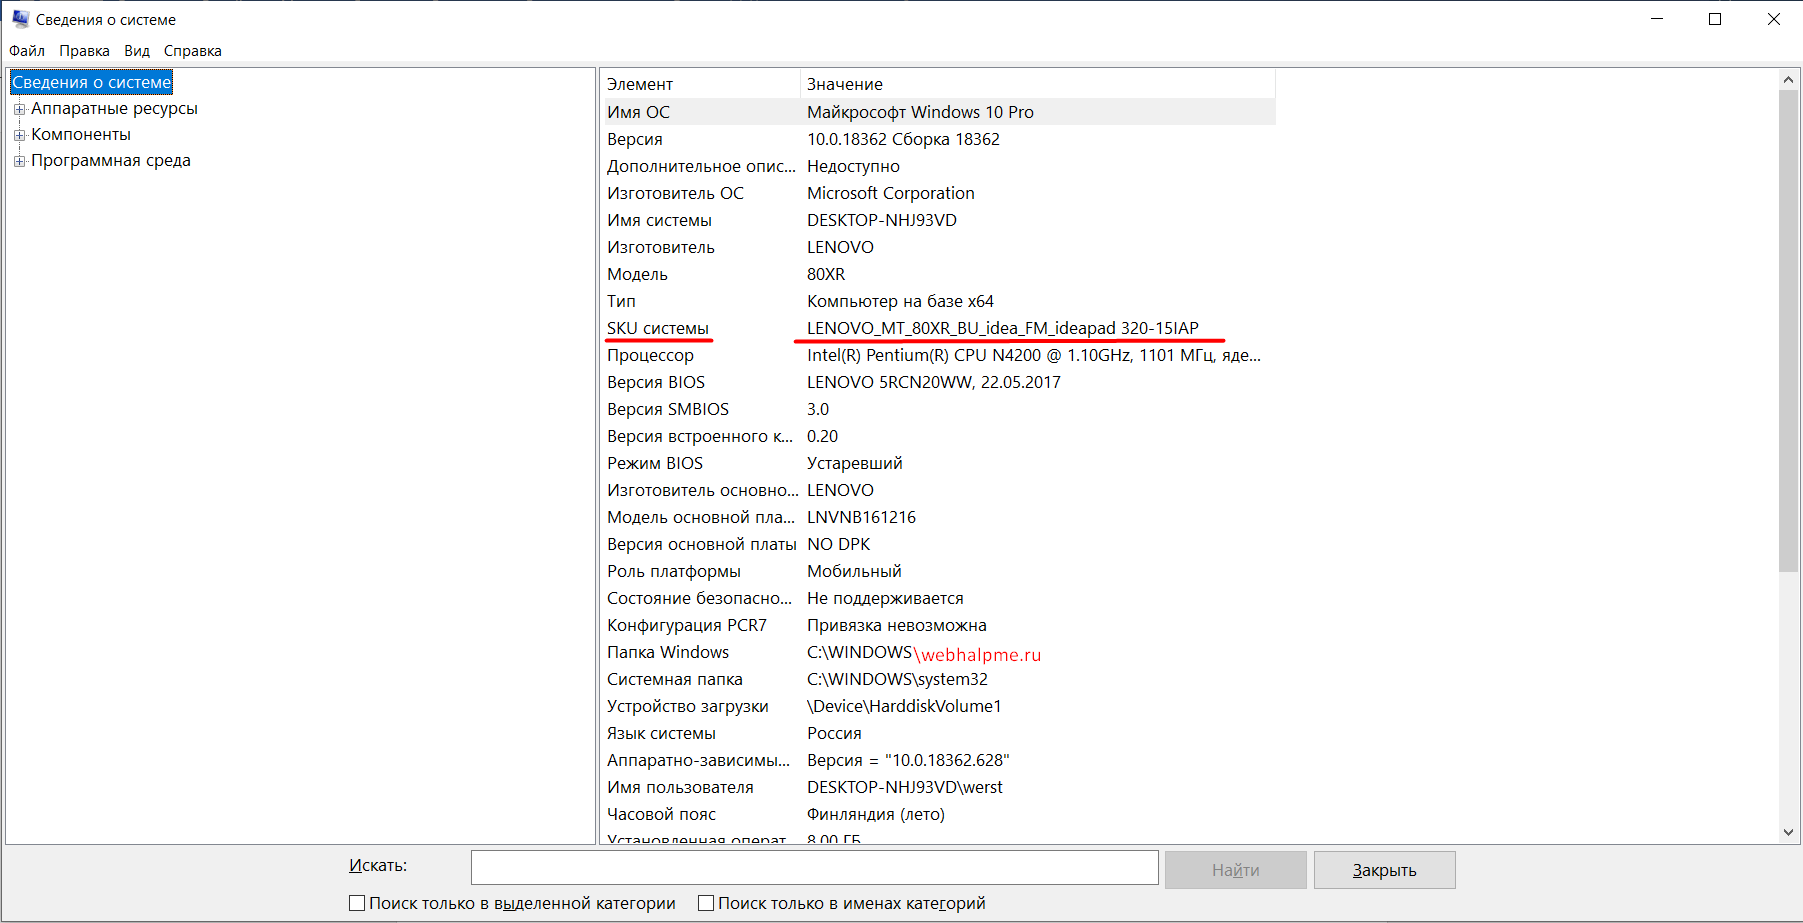Click the vertical scrollbar thumb
The width and height of the screenshot is (1803, 923).
point(1788,330)
